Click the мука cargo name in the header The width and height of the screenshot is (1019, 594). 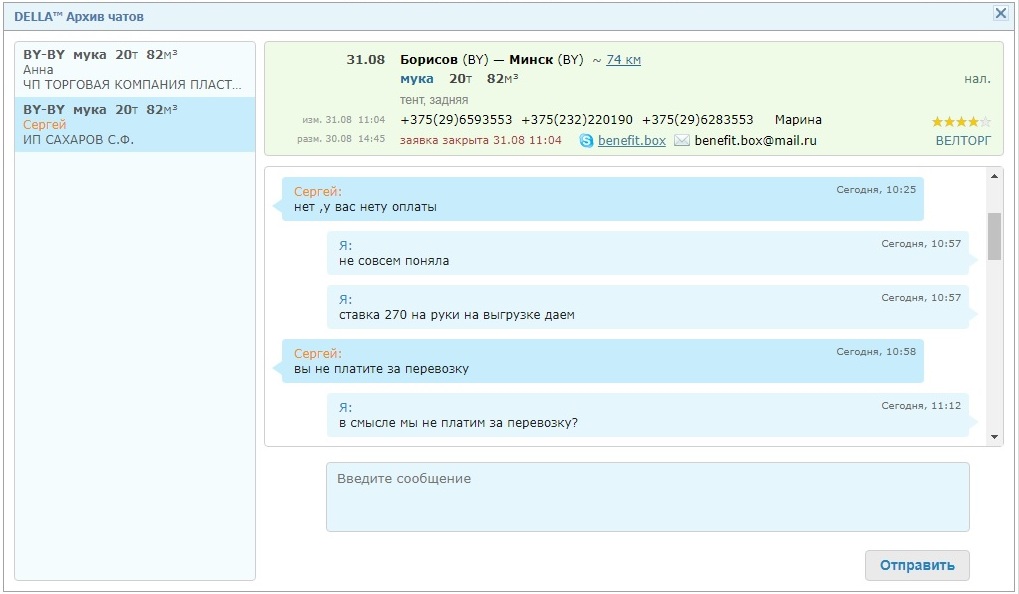[x=416, y=79]
